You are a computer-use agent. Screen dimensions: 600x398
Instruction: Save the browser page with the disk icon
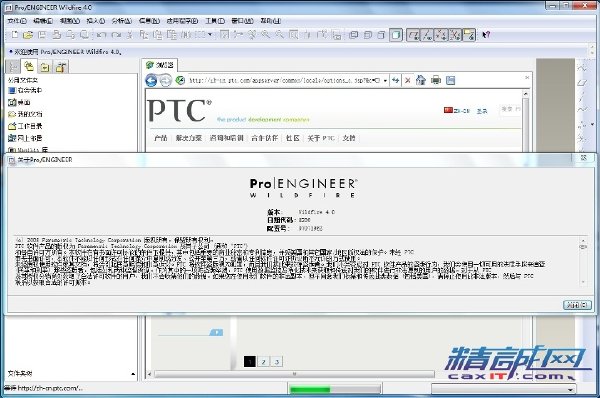(450, 80)
